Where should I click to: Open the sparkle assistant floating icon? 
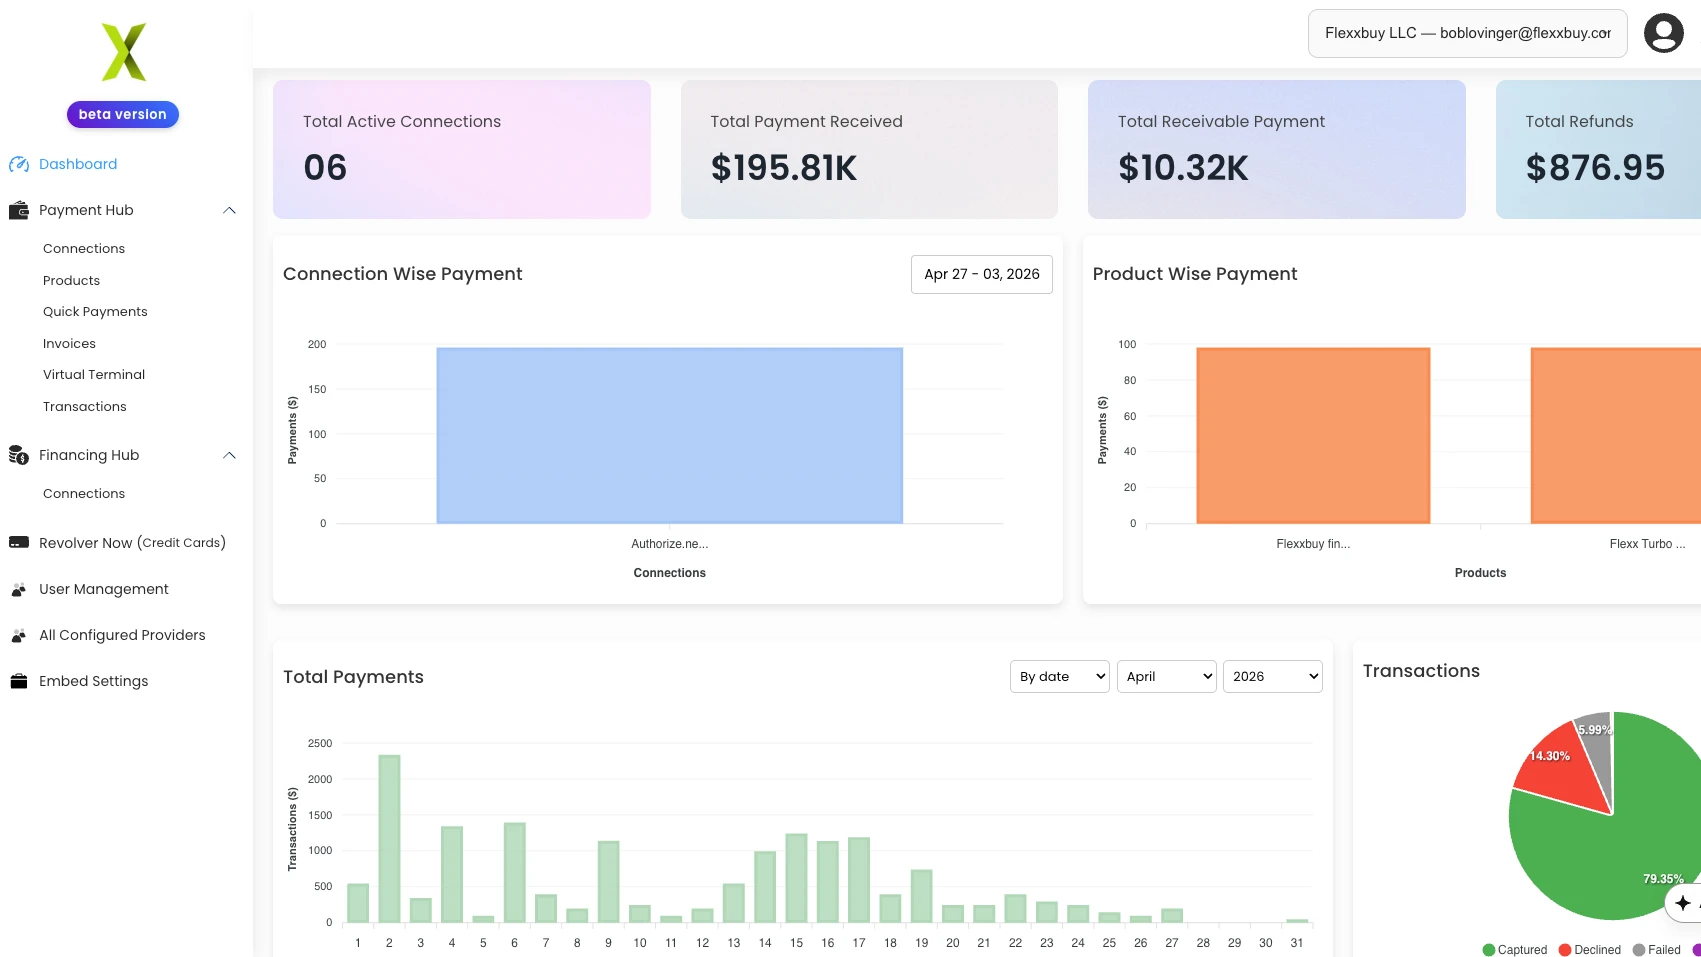click(1683, 903)
